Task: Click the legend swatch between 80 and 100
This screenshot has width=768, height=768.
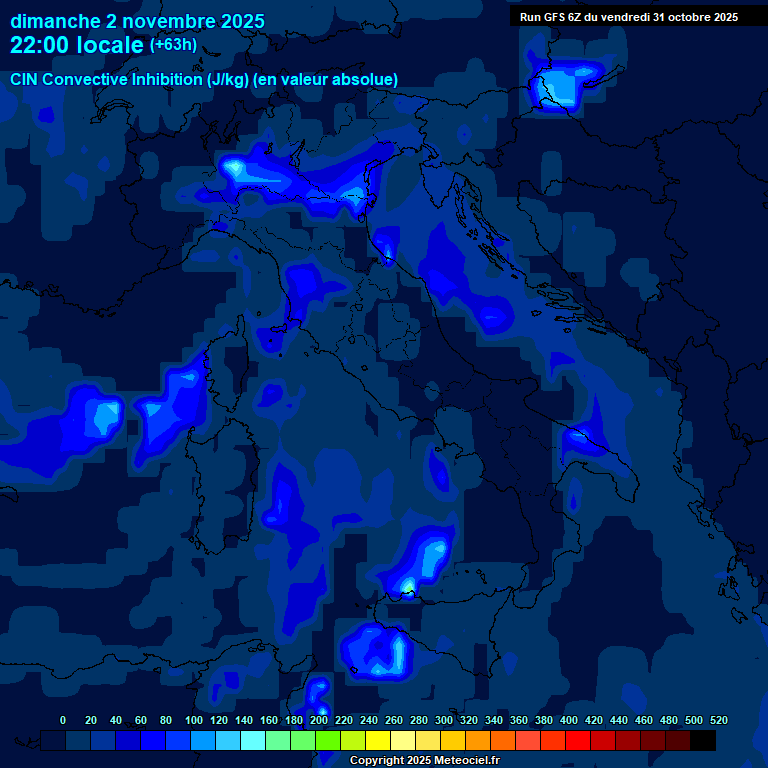Action: tap(178, 741)
